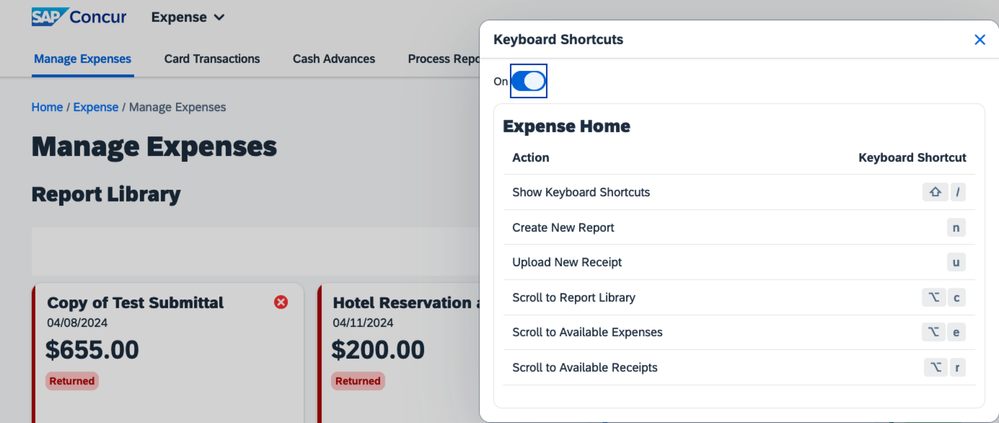Click the 'n' key badge for Create New Report
Viewport: 999px width, 423px height.
956,227
